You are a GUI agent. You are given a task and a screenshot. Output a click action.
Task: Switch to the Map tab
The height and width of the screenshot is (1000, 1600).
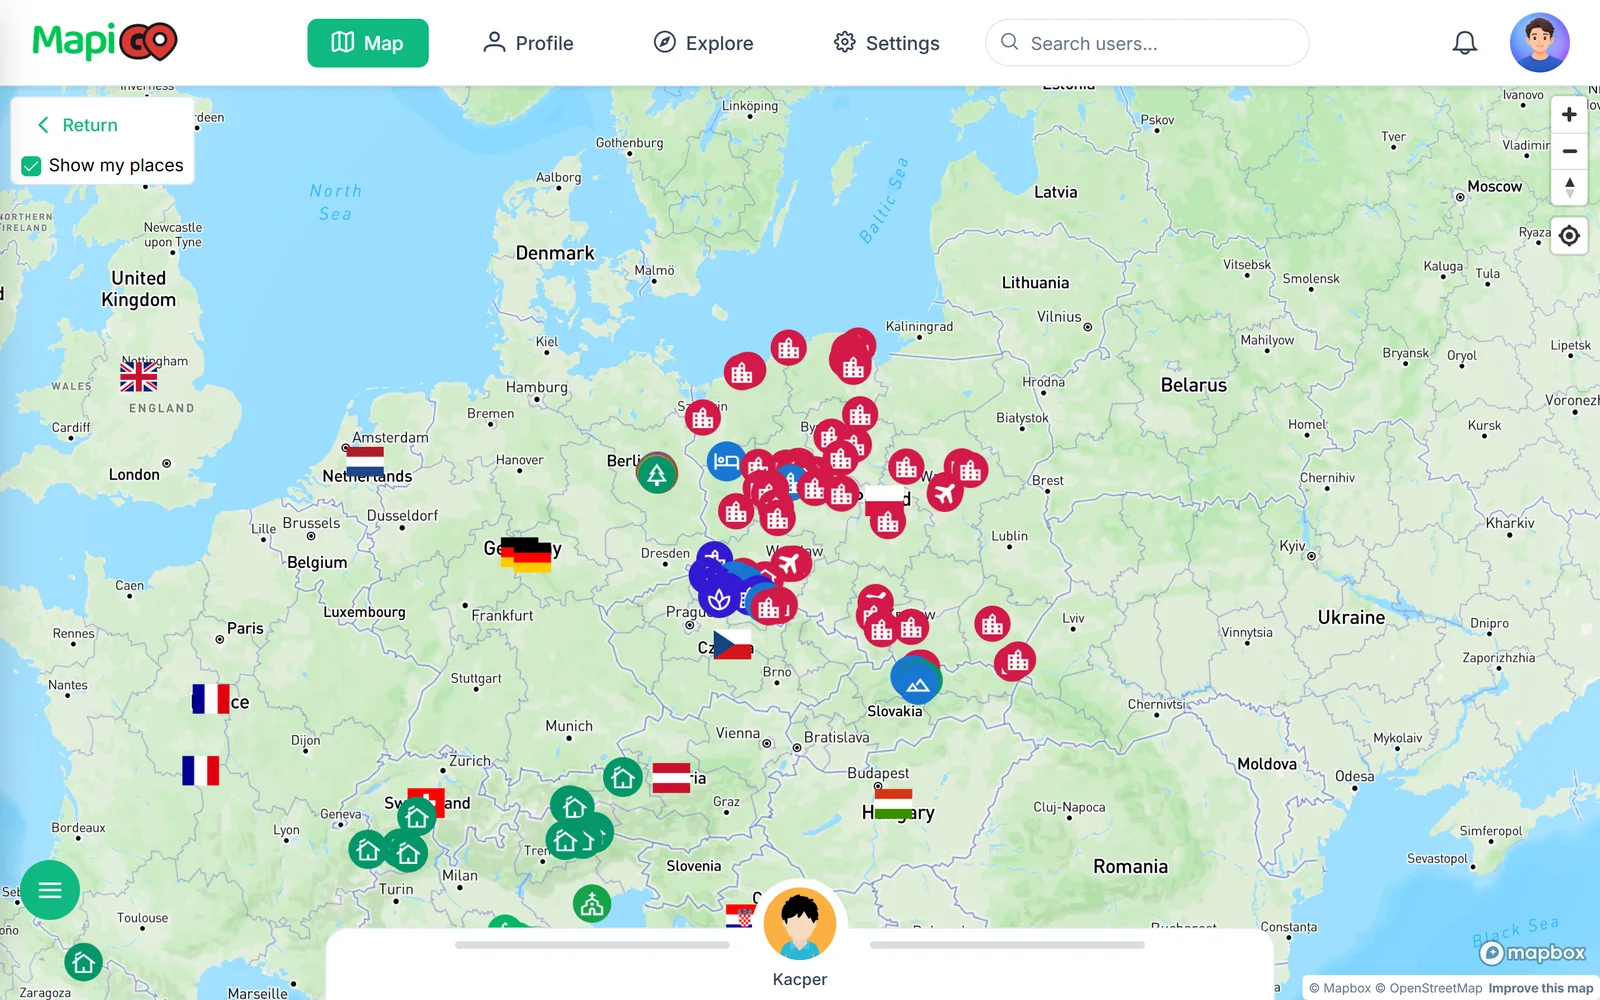[368, 43]
